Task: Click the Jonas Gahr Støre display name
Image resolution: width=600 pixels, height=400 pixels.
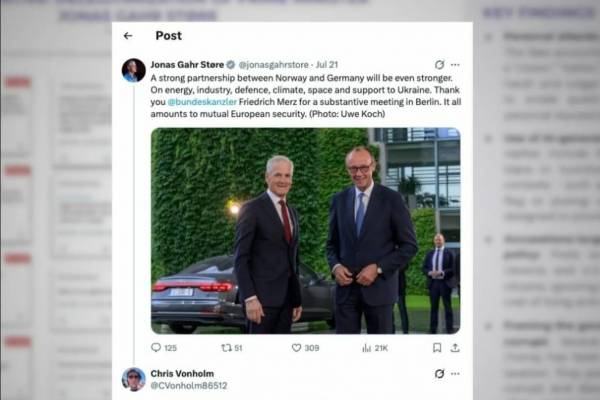Action: [187, 65]
